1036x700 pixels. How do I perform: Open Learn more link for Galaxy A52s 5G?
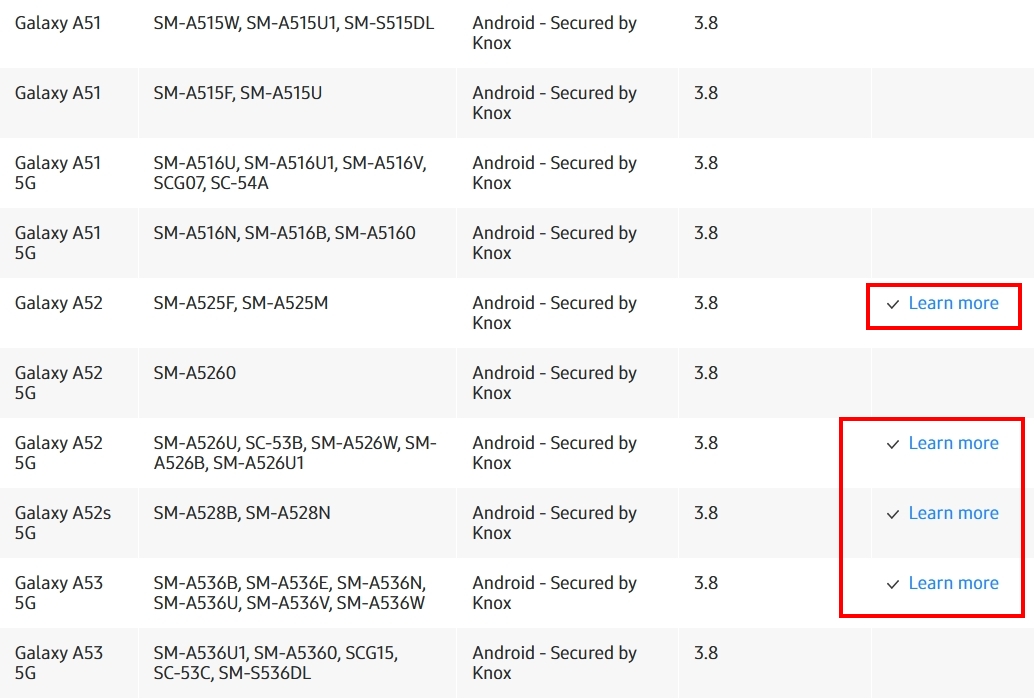point(953,514)
